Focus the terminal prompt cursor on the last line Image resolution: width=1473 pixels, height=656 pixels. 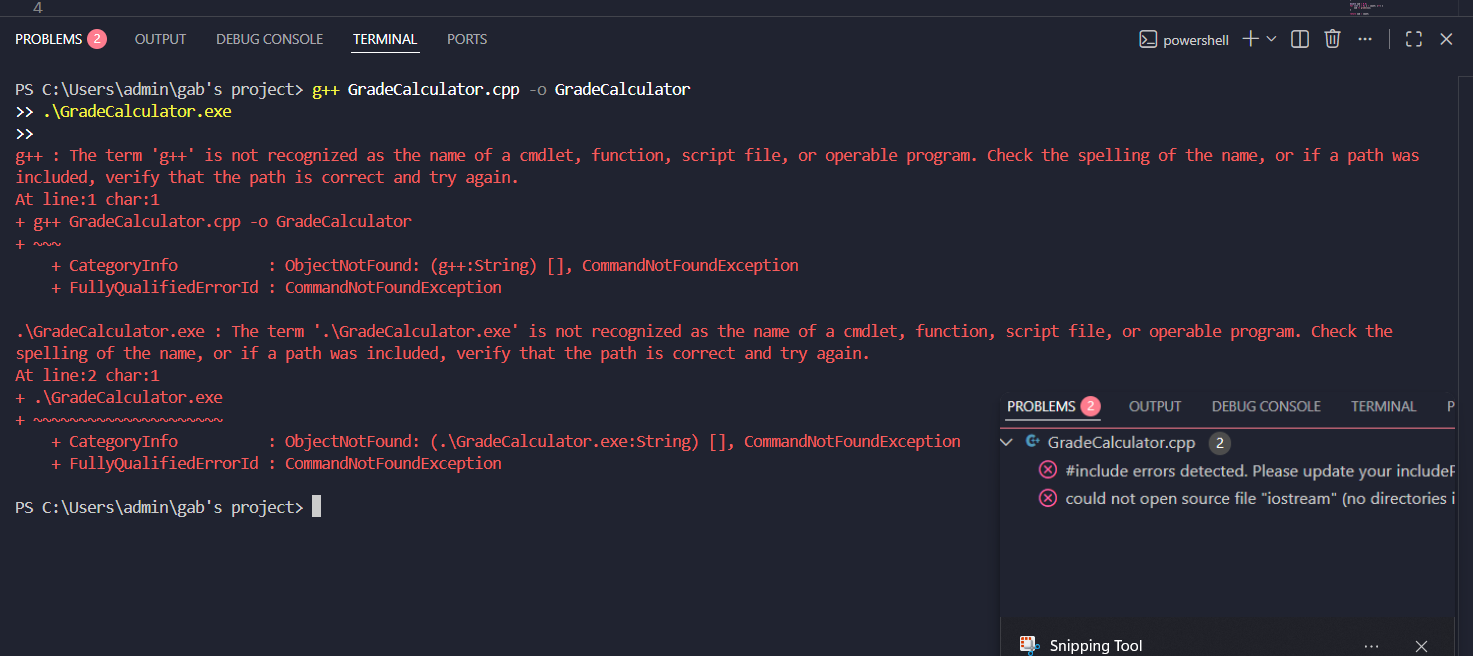[316, 507]
